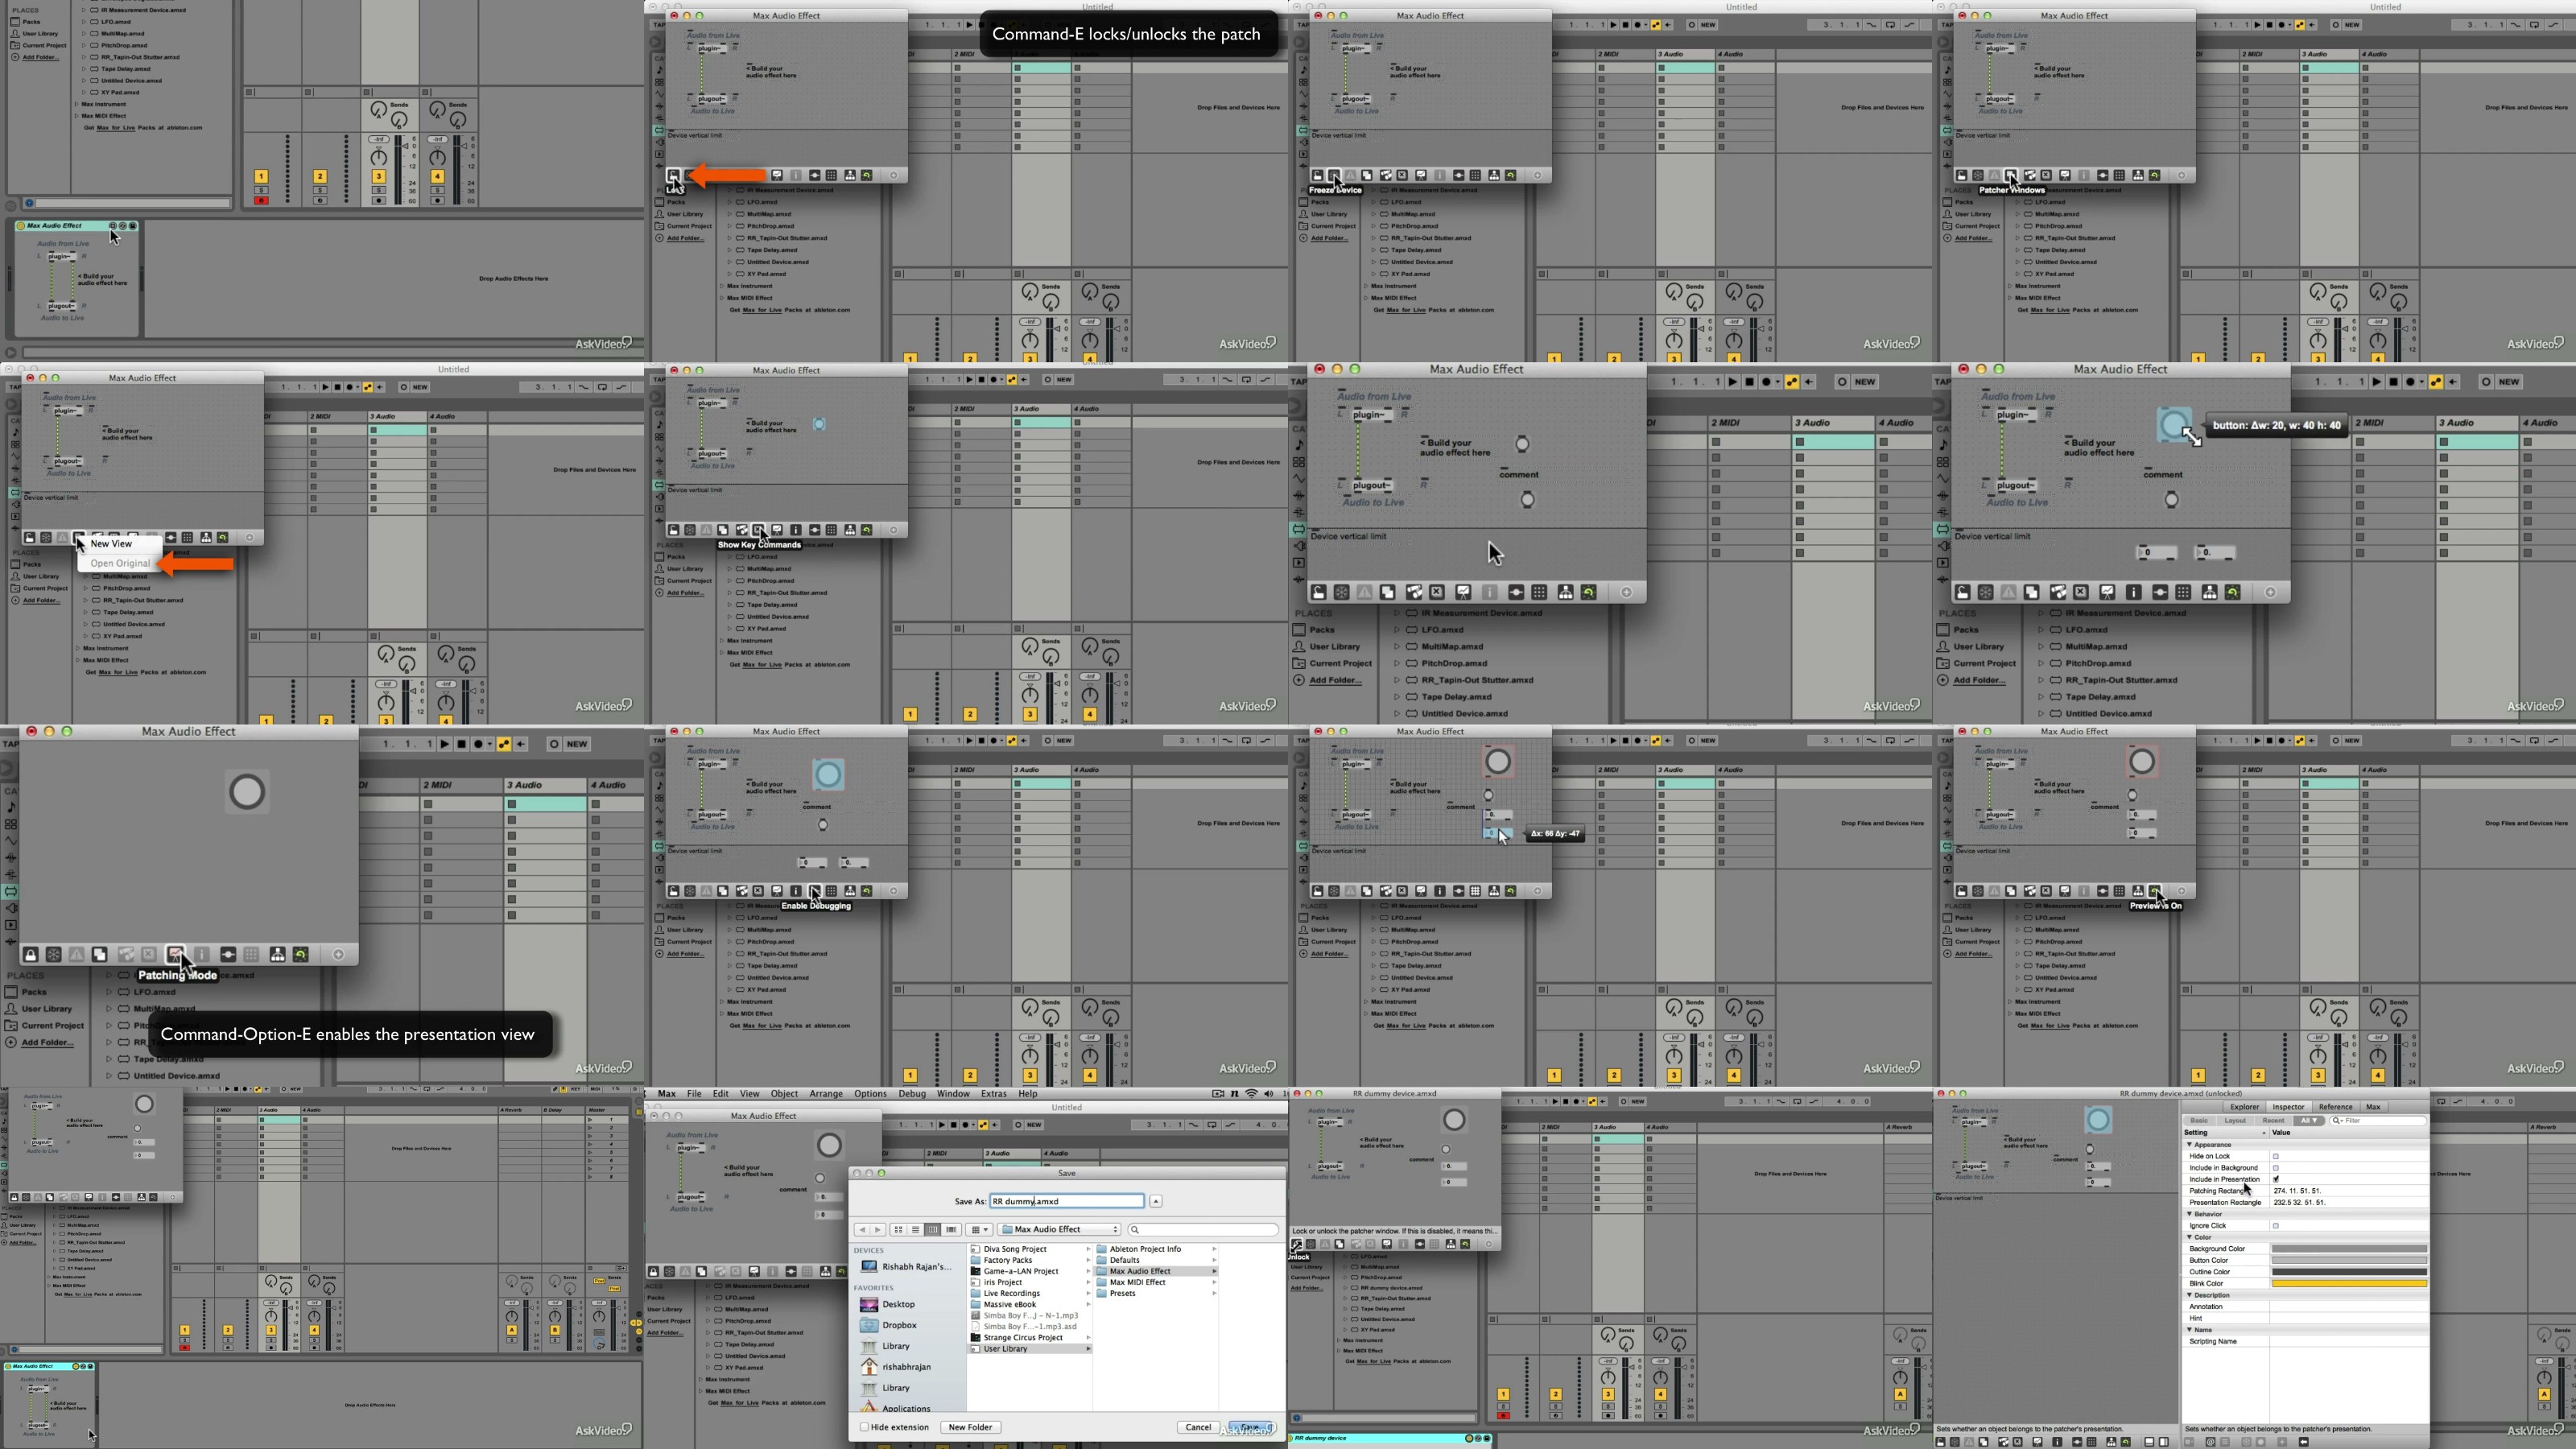Image resolution: width=2576 pixels, height=1449 pixels.
Task: Open the volume icon in the Max menu bar
Action: pos(1269,1094)
